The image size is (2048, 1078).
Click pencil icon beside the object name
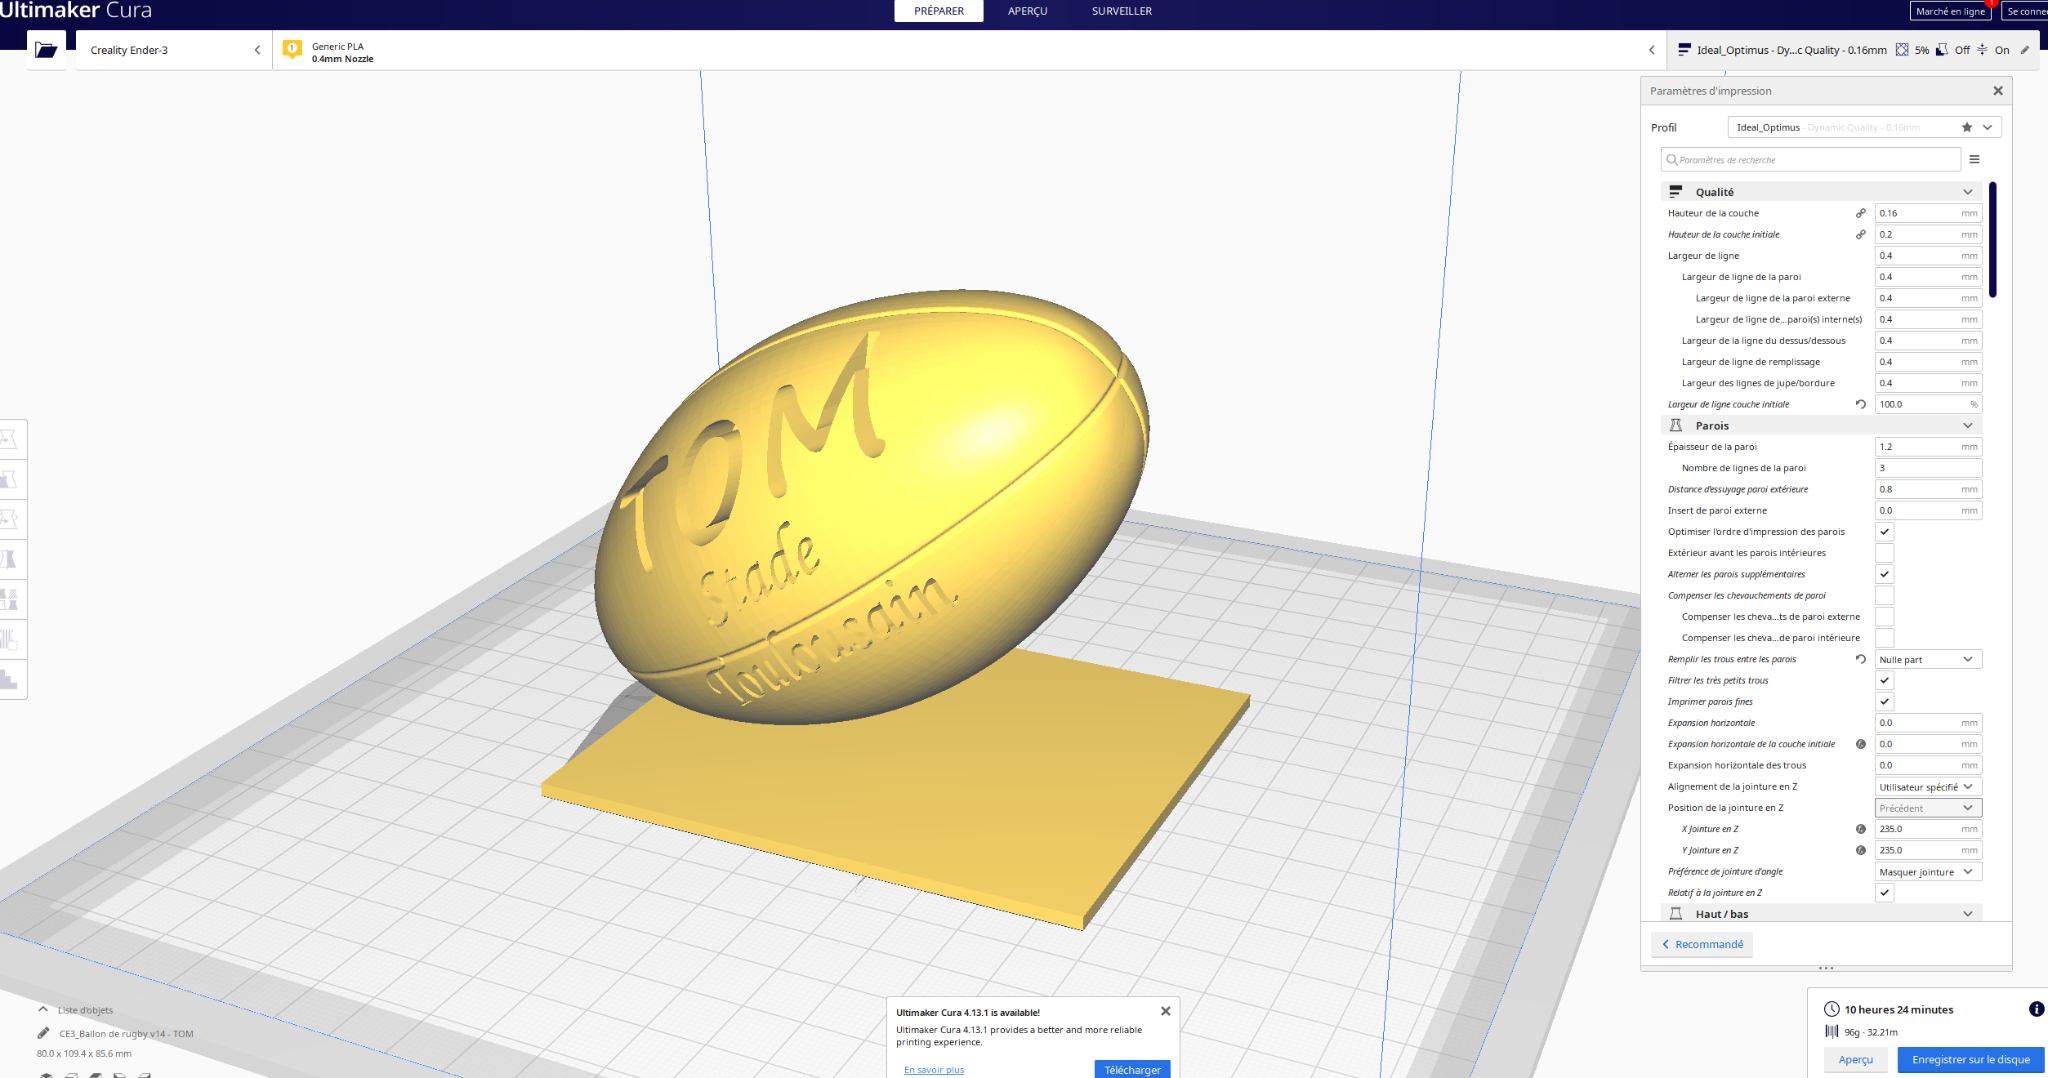tap(43, 1033)
